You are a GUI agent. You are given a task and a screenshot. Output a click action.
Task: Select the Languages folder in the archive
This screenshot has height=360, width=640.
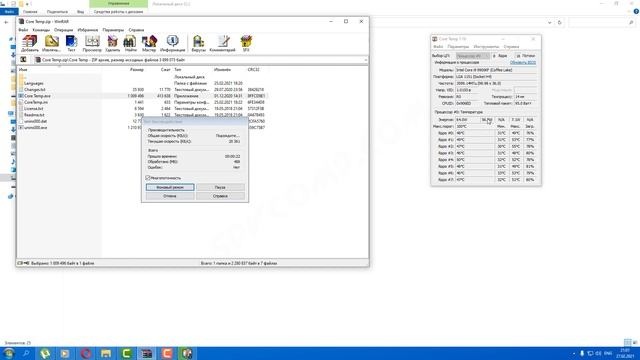(x=33, y=83)
